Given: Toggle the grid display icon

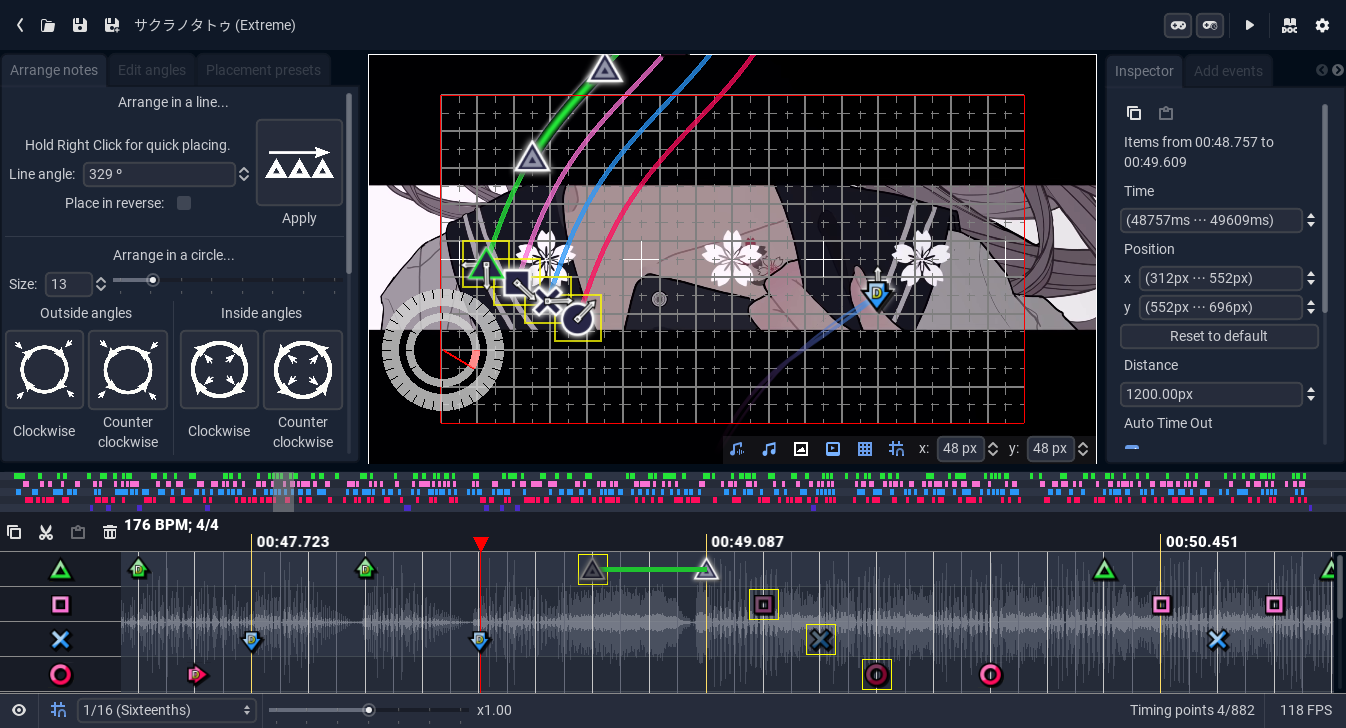Looking at the screenshot, I should point(865,449).
